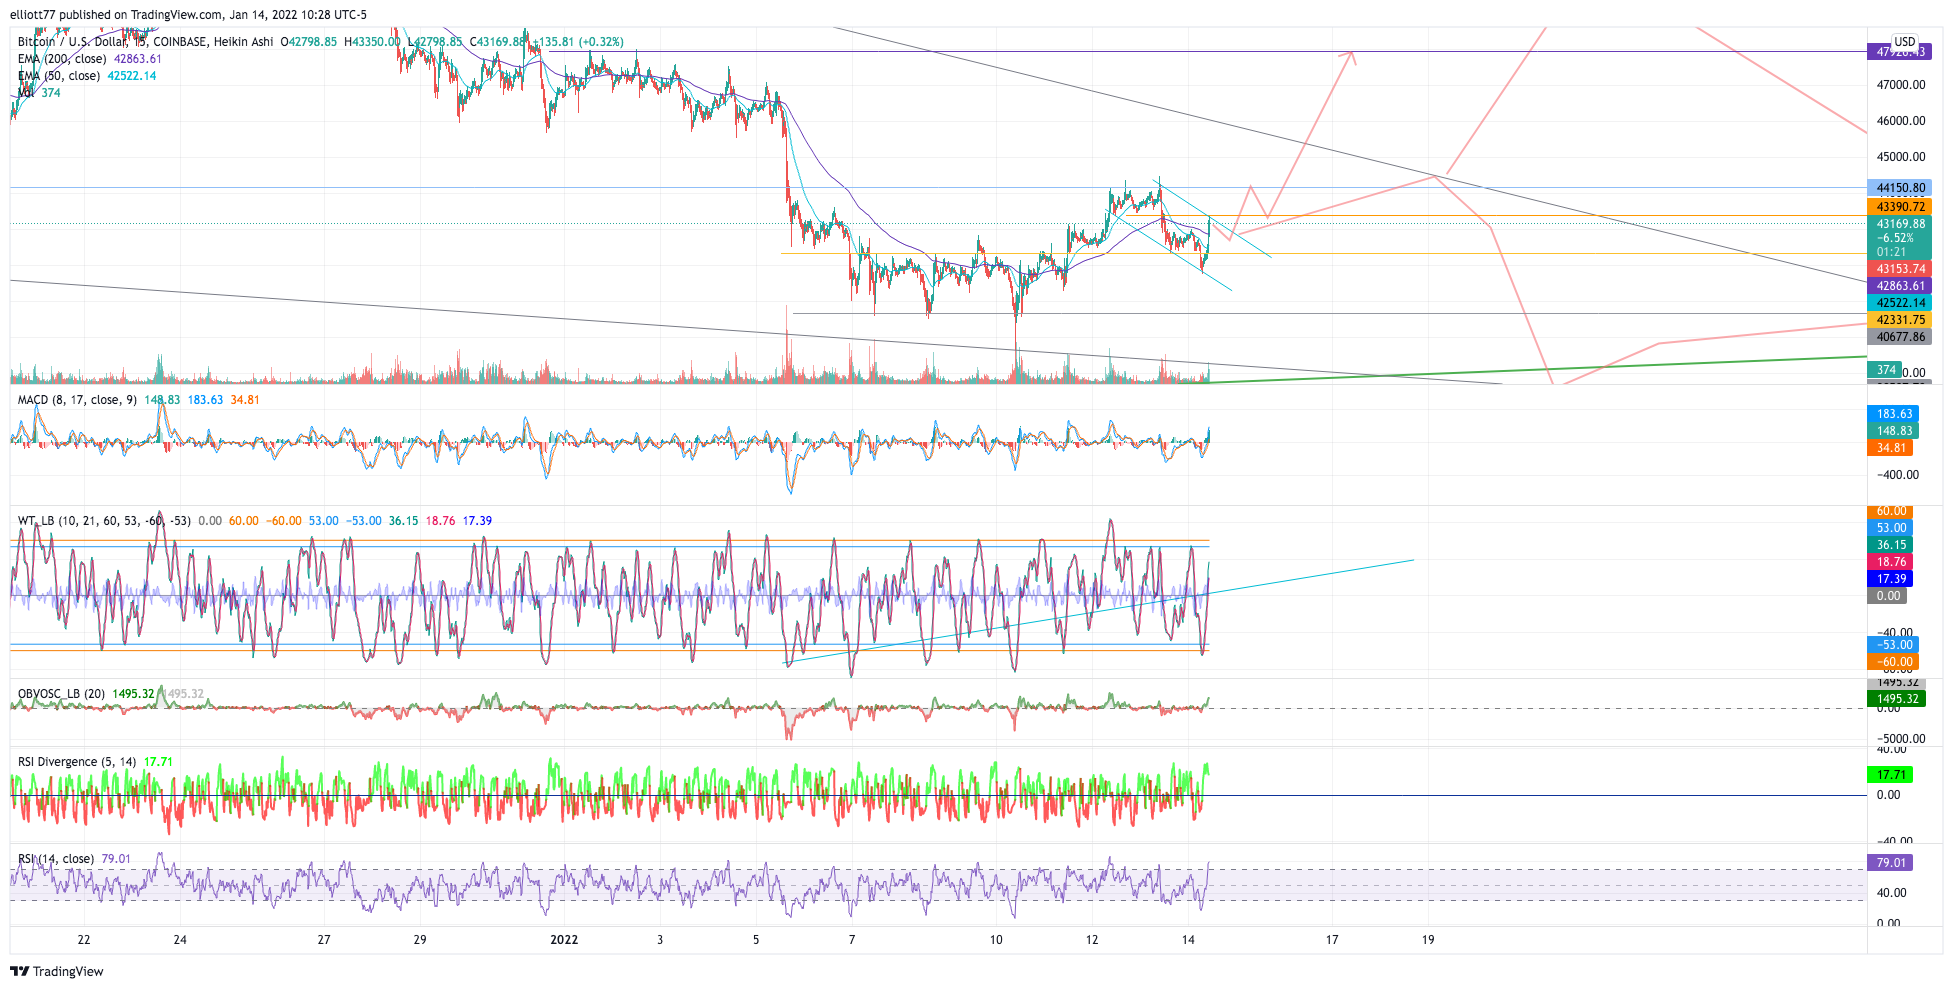1953x989 pixels.
Task: Select the -53.00 WaveTrend axis label
Action: pyautogui.click(x=1892, y=645)
